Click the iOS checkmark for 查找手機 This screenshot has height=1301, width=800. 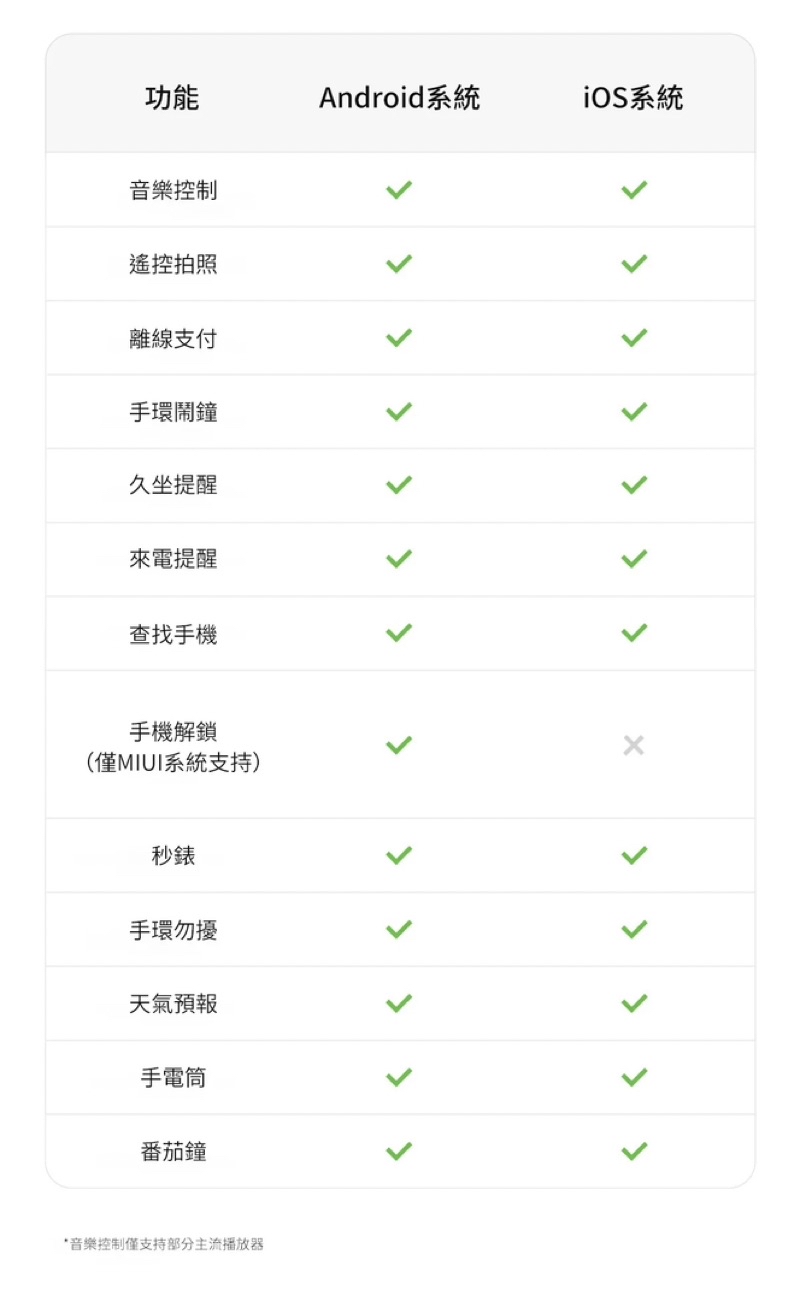pyautogui.click(x=634, y=634)
